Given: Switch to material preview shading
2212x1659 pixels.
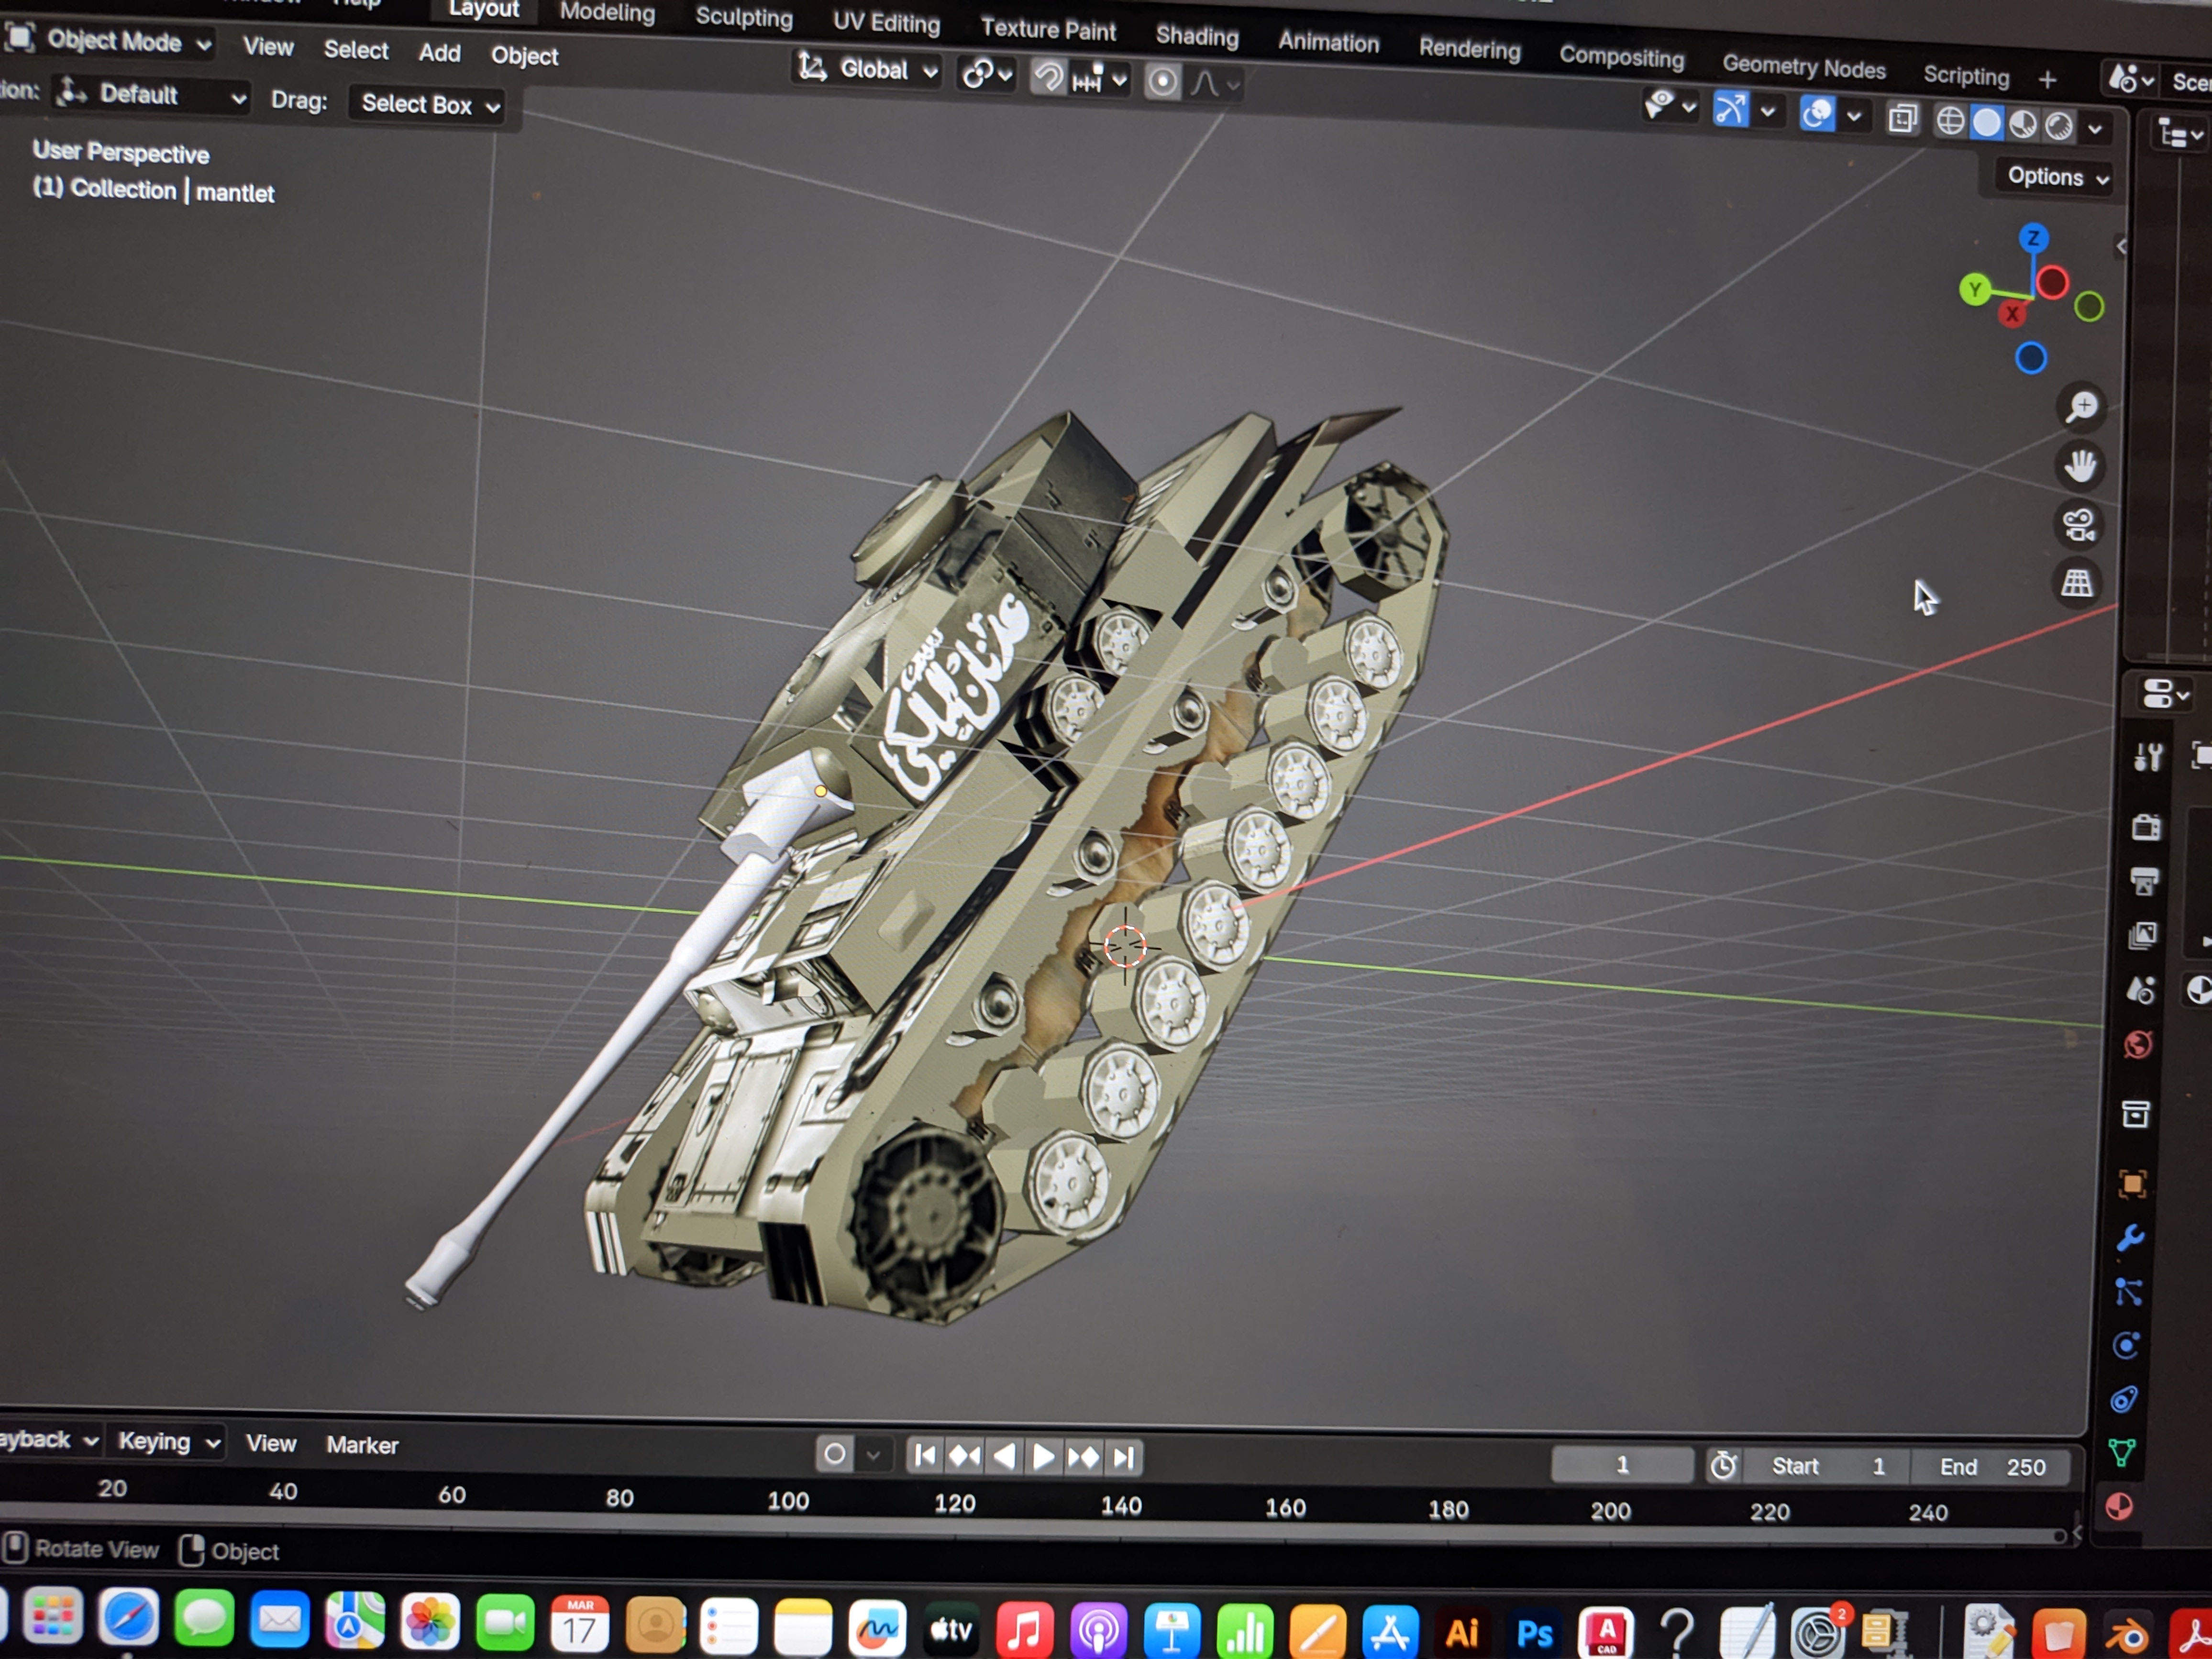Looking at the screenshot, I should click(2023, 125).
